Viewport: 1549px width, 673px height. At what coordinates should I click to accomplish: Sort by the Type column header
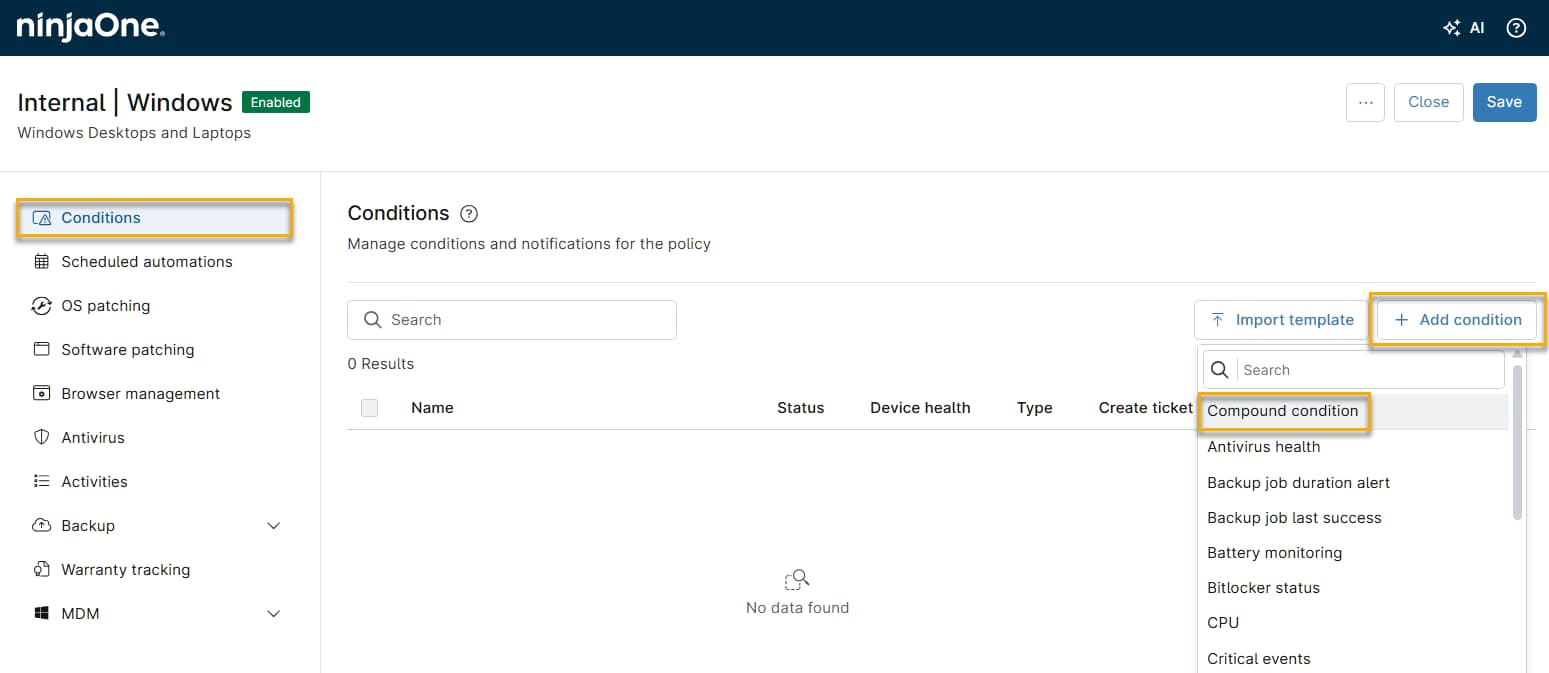[1035, 408]
